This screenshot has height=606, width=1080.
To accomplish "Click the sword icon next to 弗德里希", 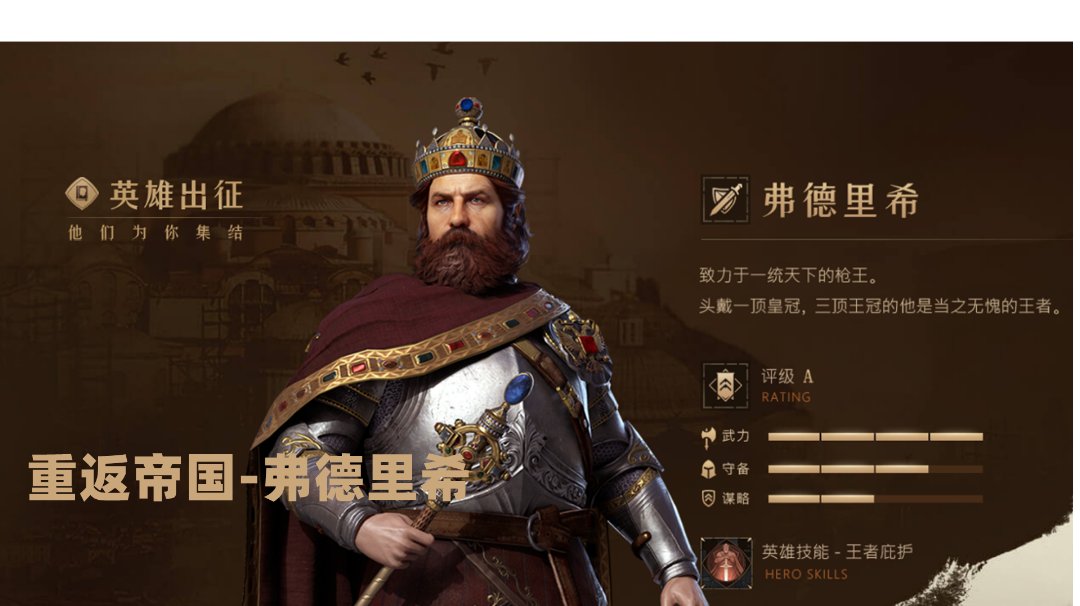I will (x=725, y=200).
